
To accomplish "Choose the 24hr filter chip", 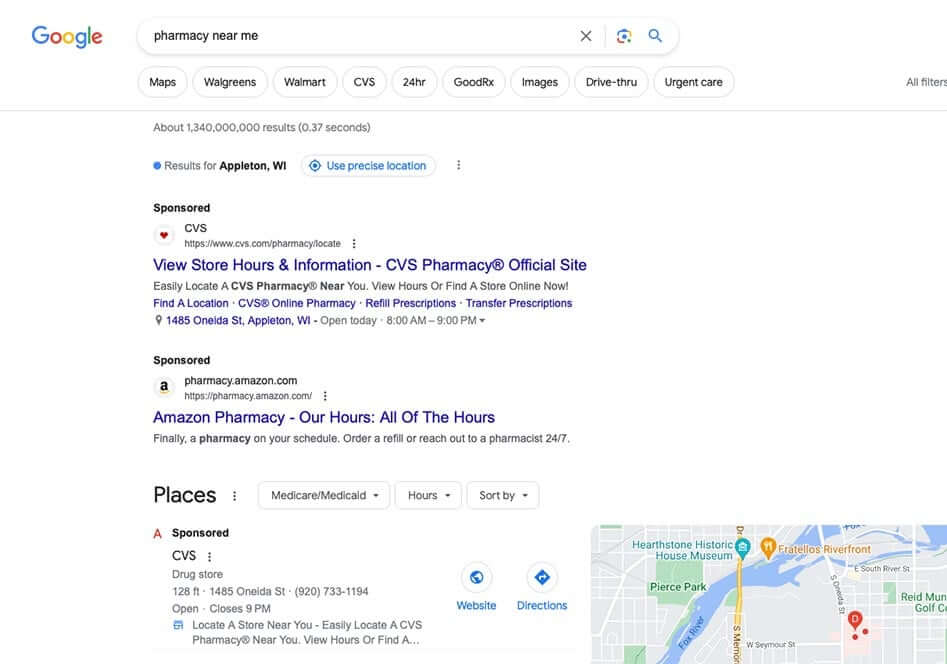I will click(x=414, y=82).
